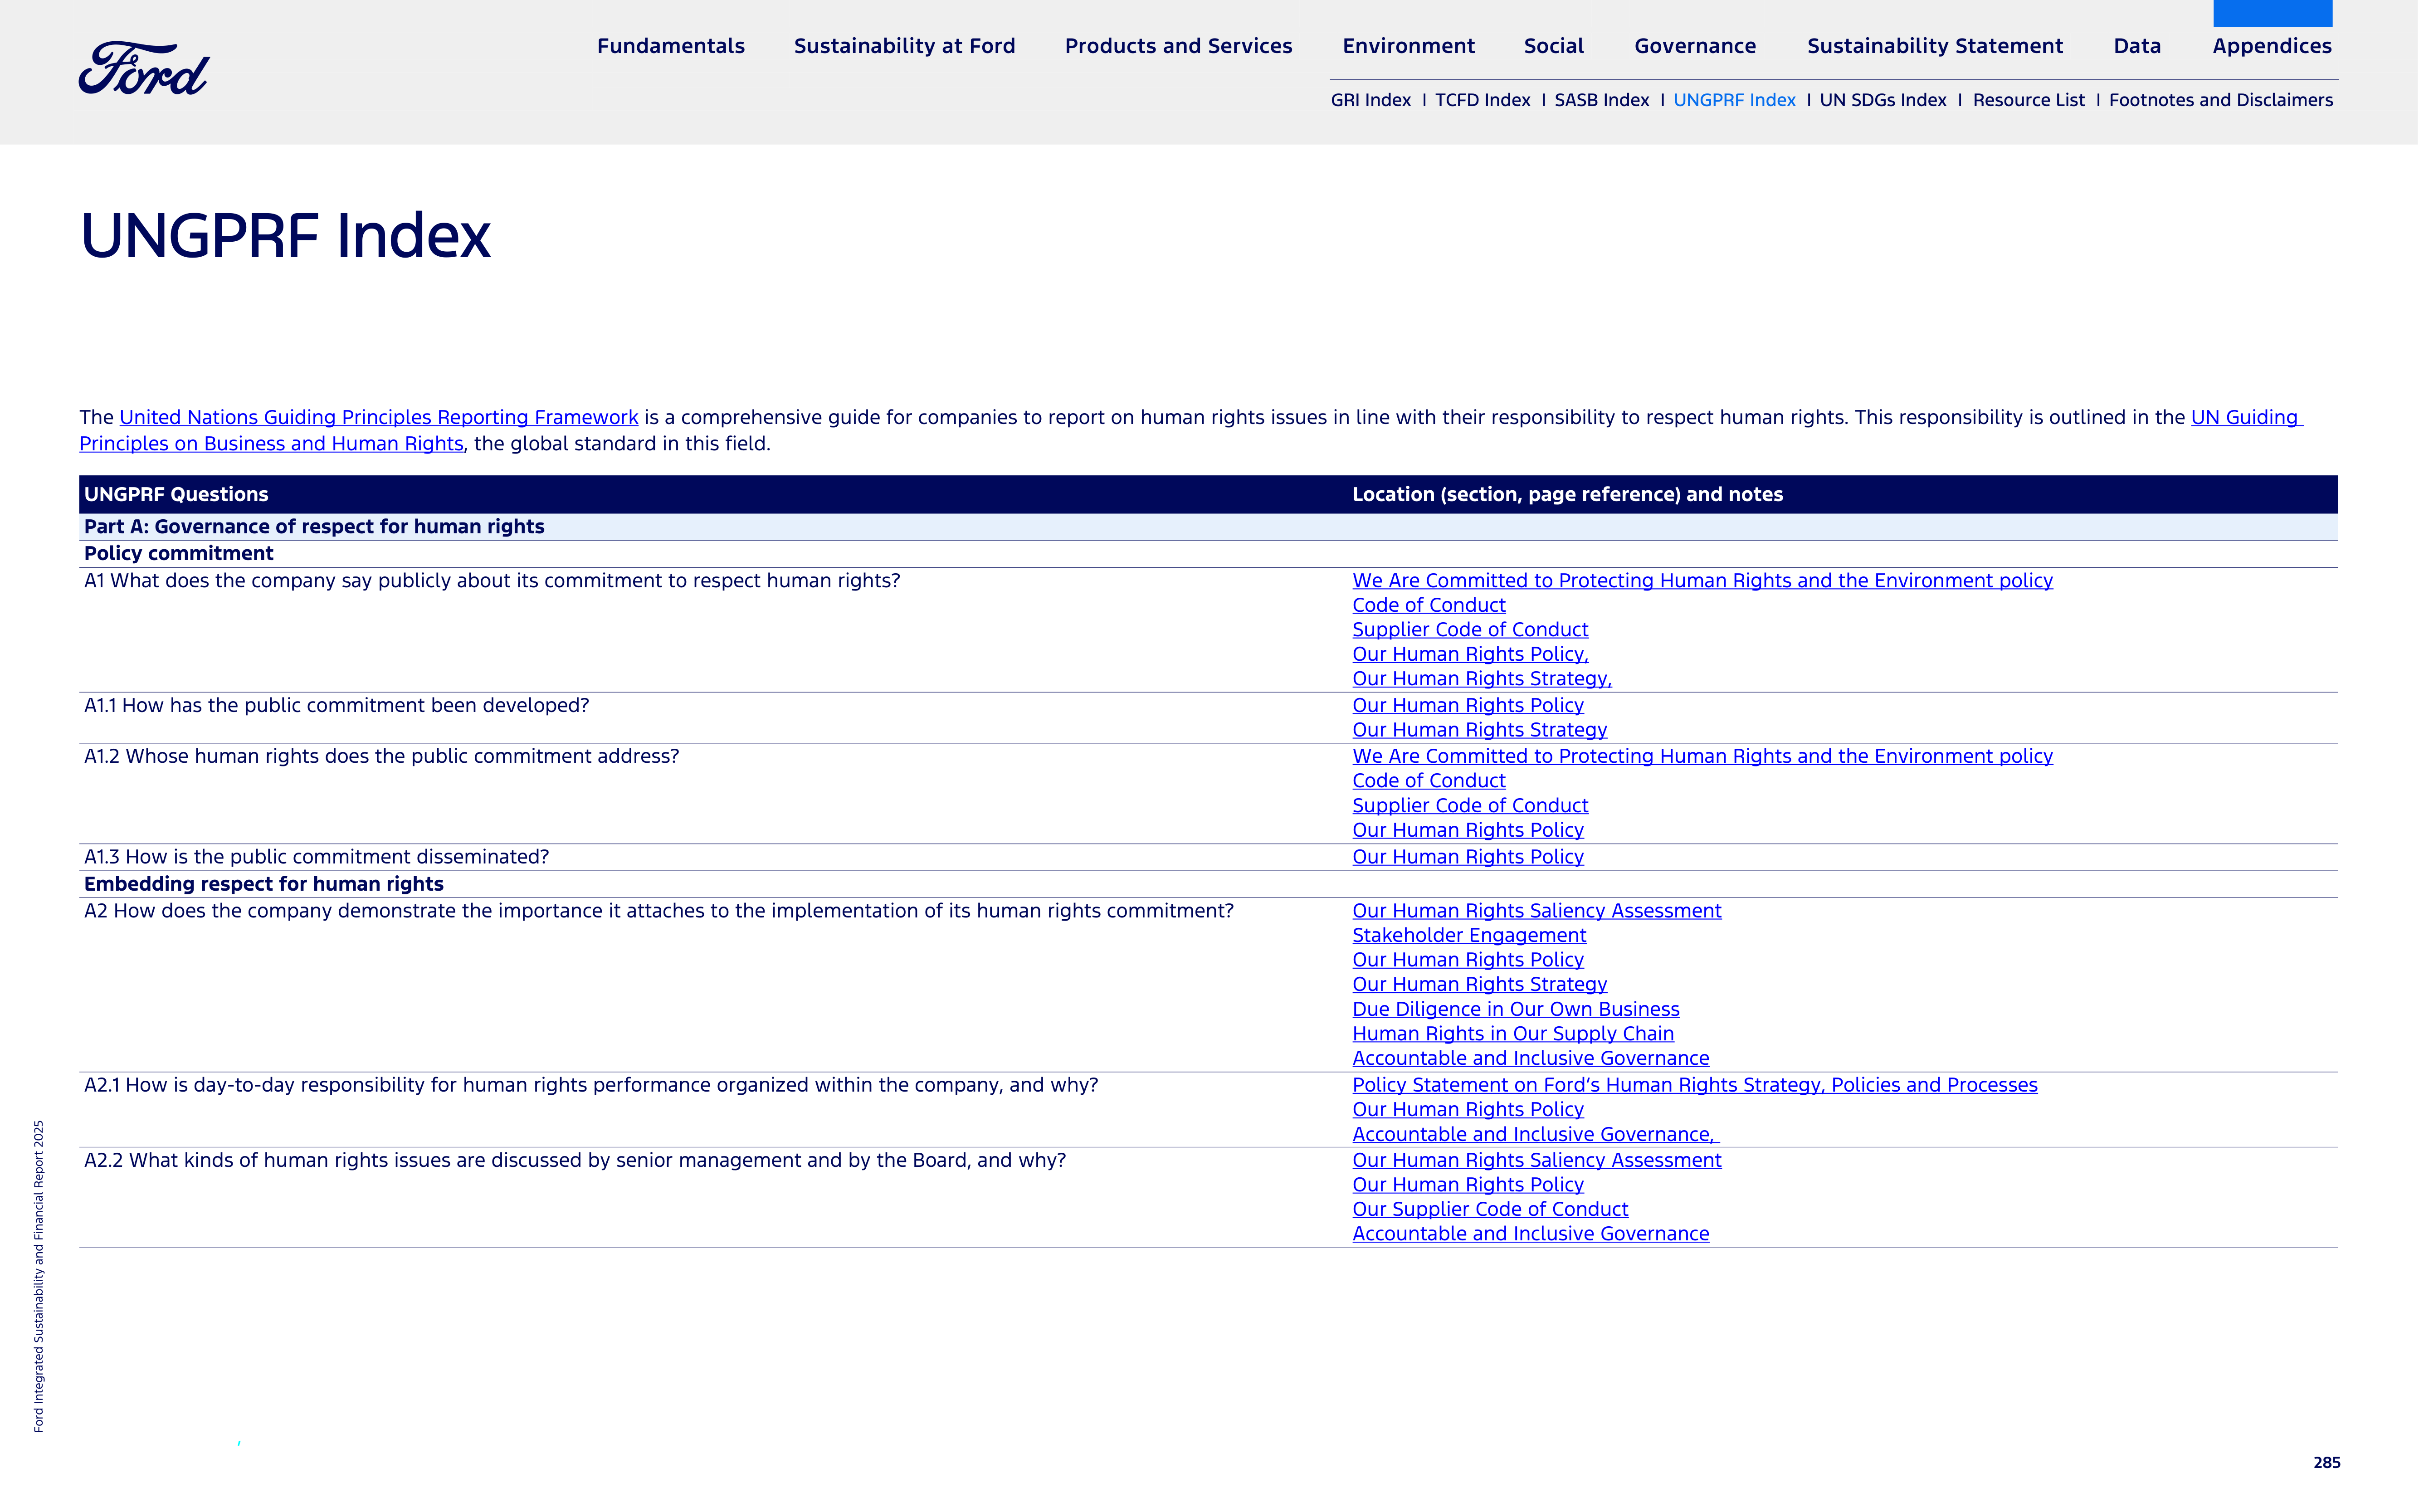Open the Environment section
The image size is (2419, 1512).
coord(1408,46)
